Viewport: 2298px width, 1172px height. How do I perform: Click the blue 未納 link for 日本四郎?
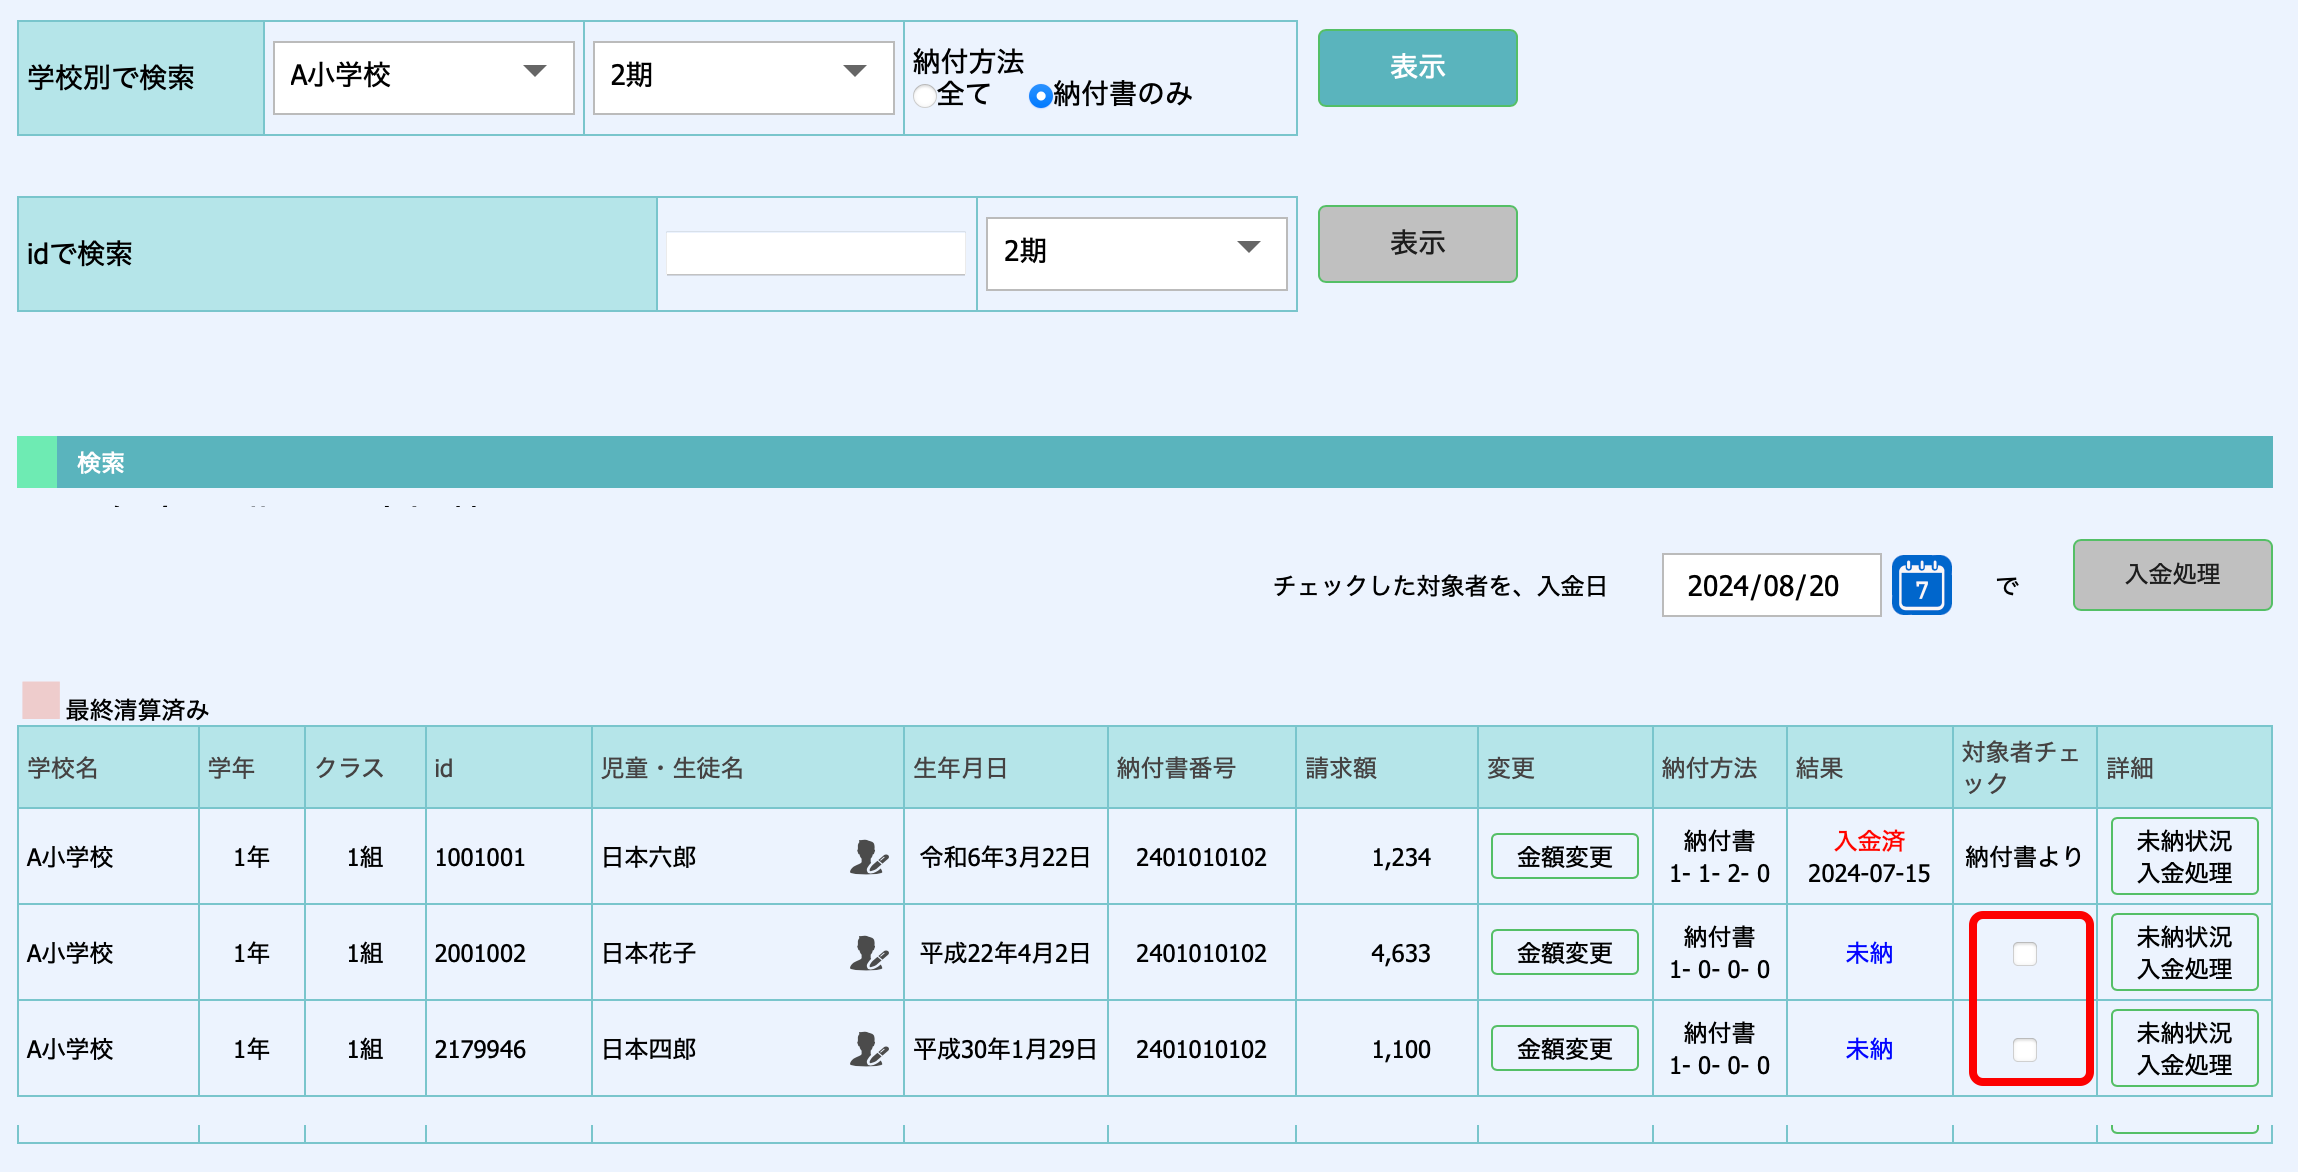pyautogui.click(x=1868, y=1049)
